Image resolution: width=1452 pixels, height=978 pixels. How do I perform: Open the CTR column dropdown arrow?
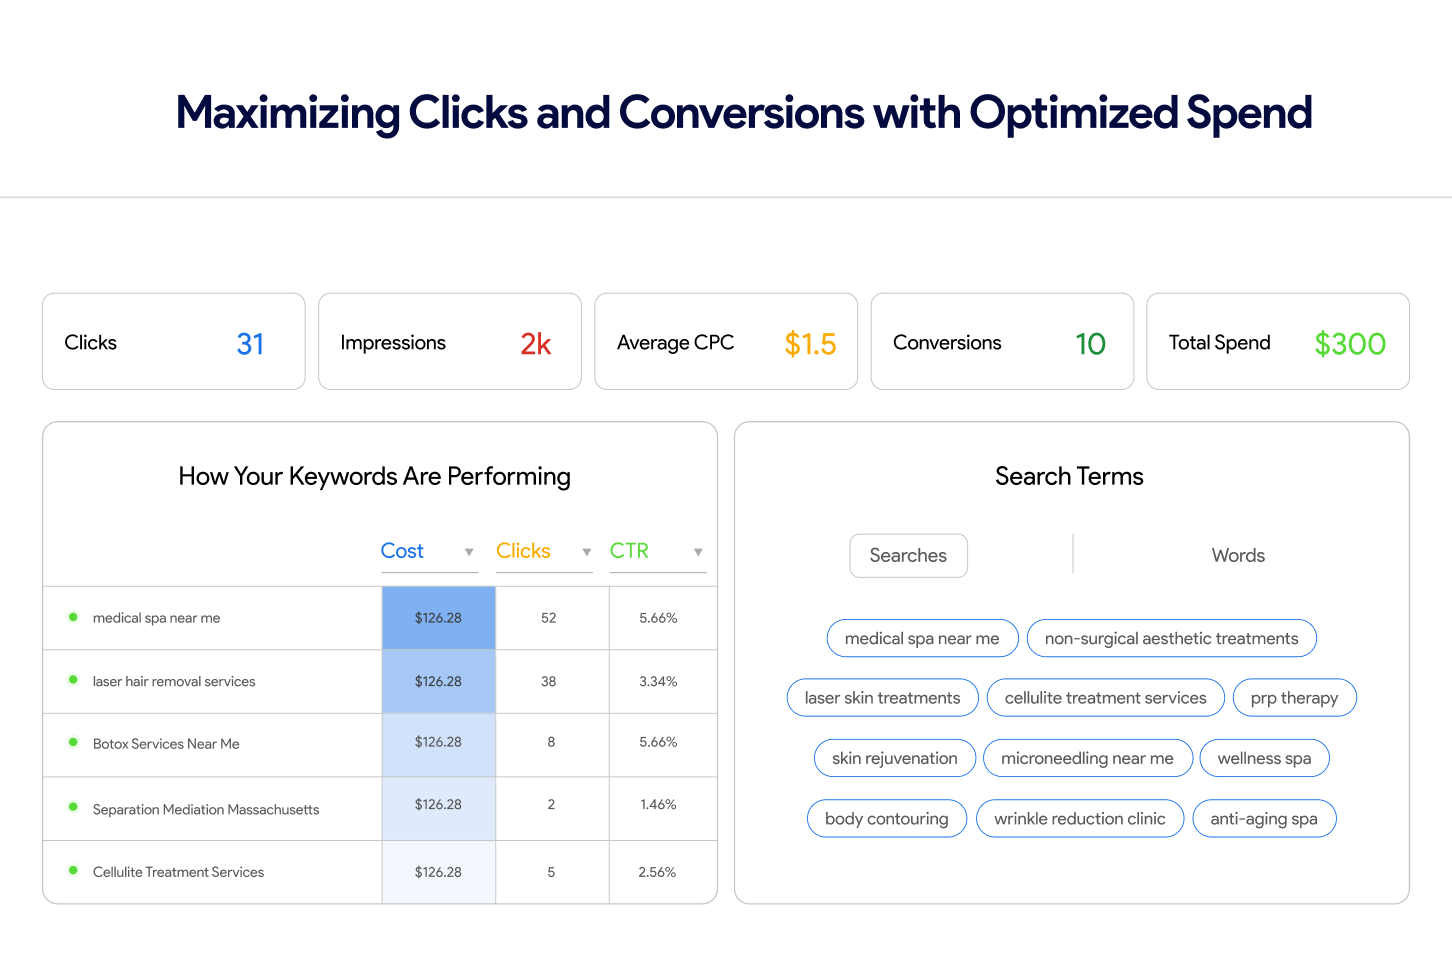click(x=698, y=552)
